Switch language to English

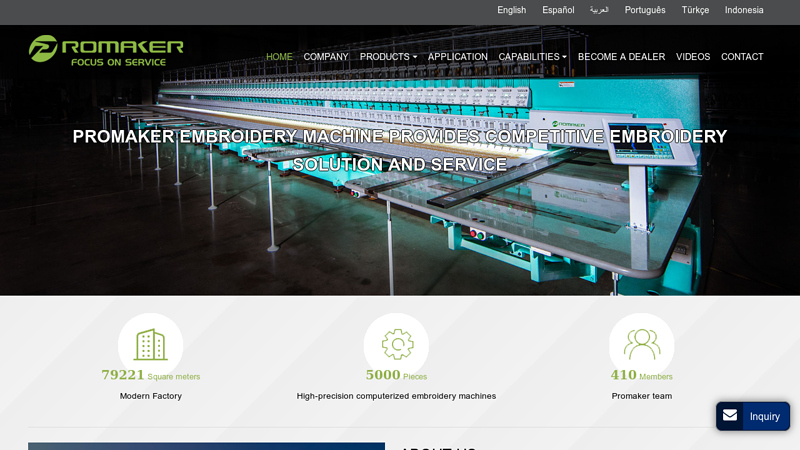pyautogui.click(x=511, y=10)
